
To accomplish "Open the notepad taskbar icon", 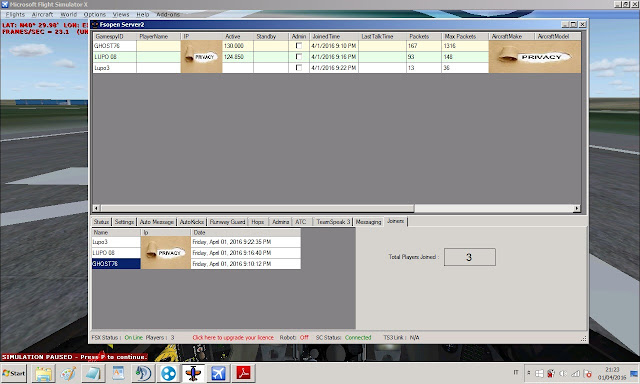I will pos(93,373).
